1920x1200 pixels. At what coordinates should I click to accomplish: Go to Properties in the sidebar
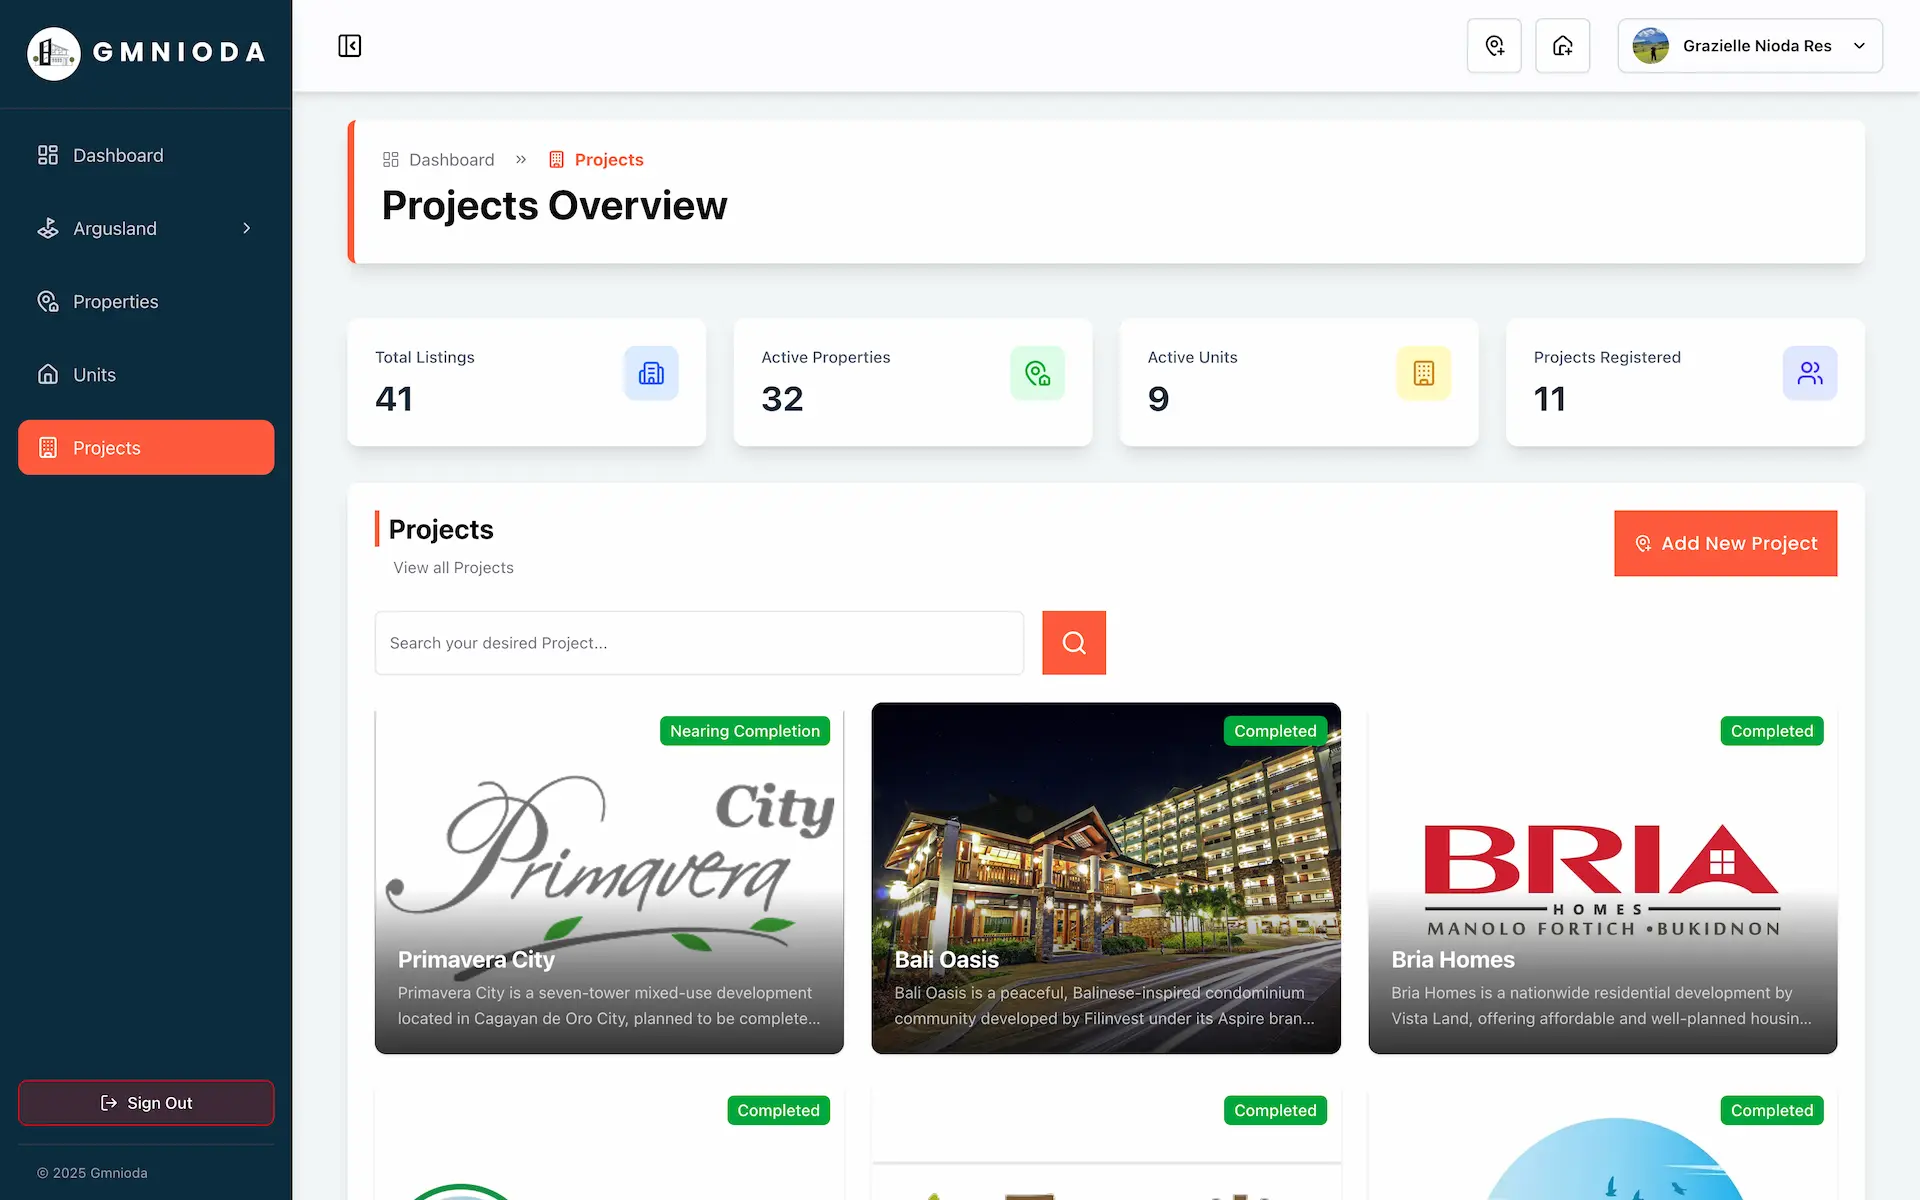pyautogui.click(x=146, y=301)
